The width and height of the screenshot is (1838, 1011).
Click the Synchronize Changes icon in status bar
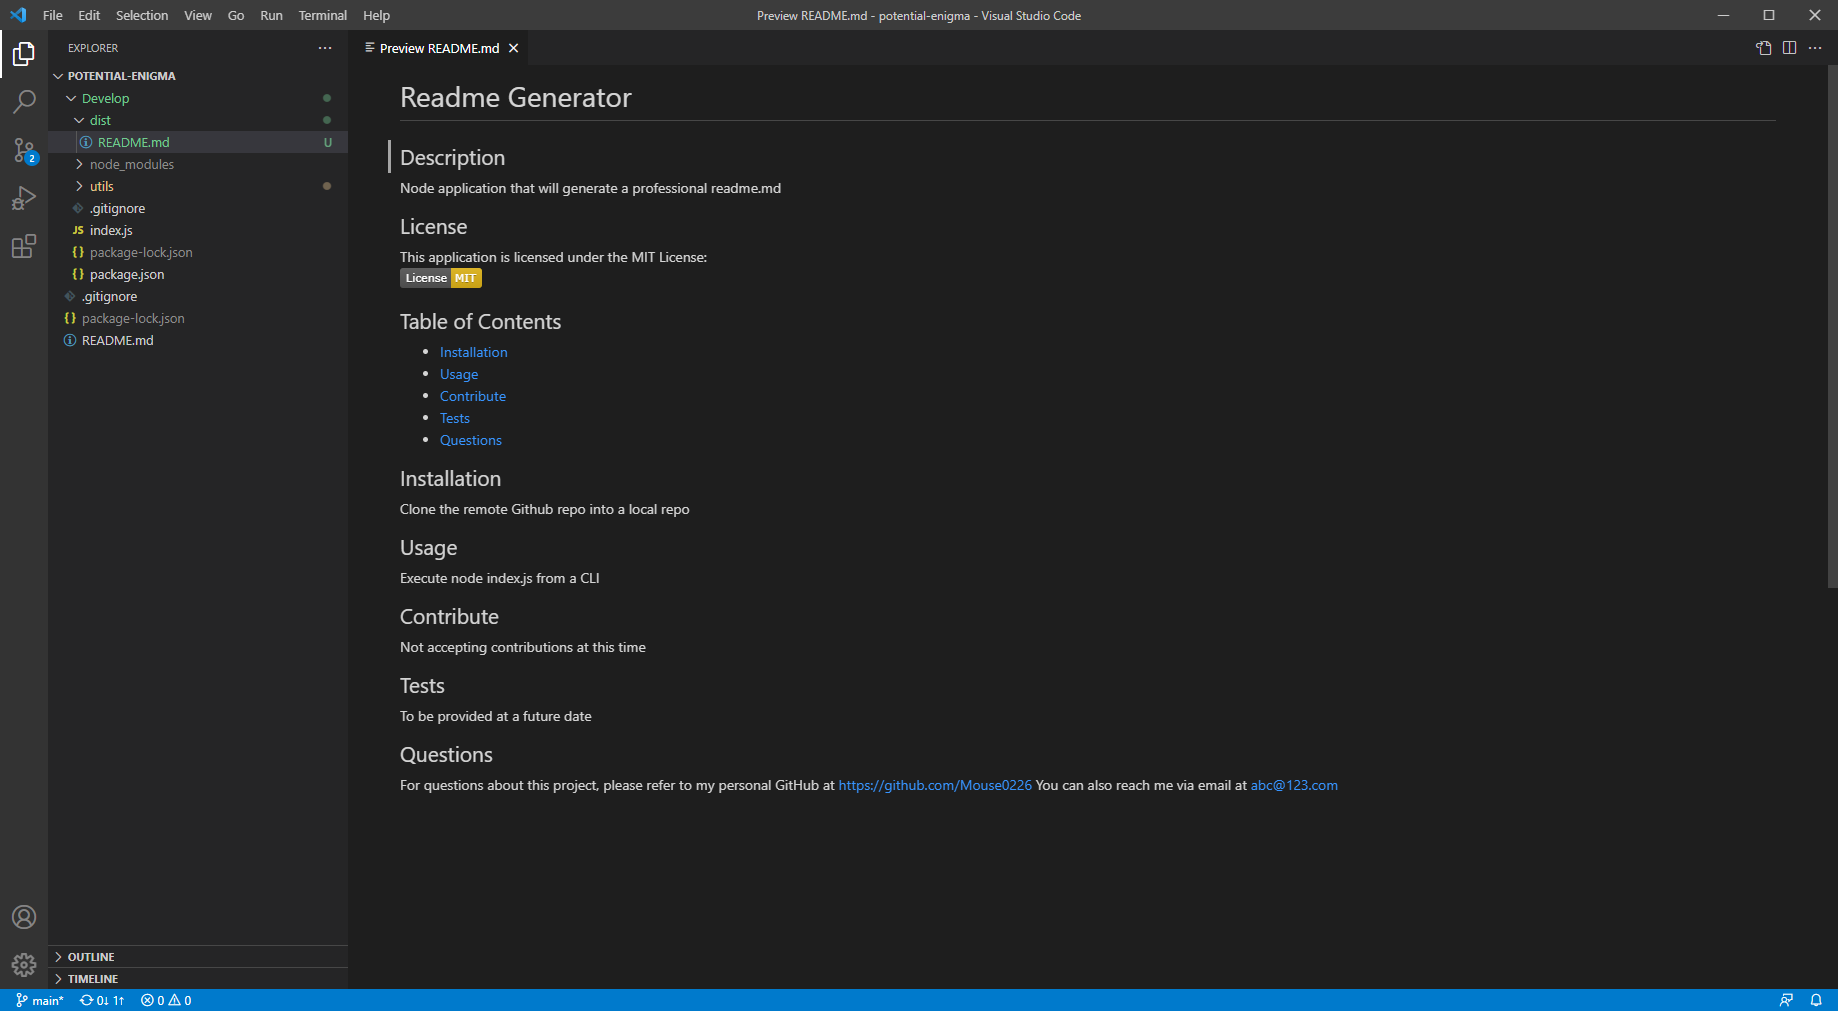[101, 1000]
